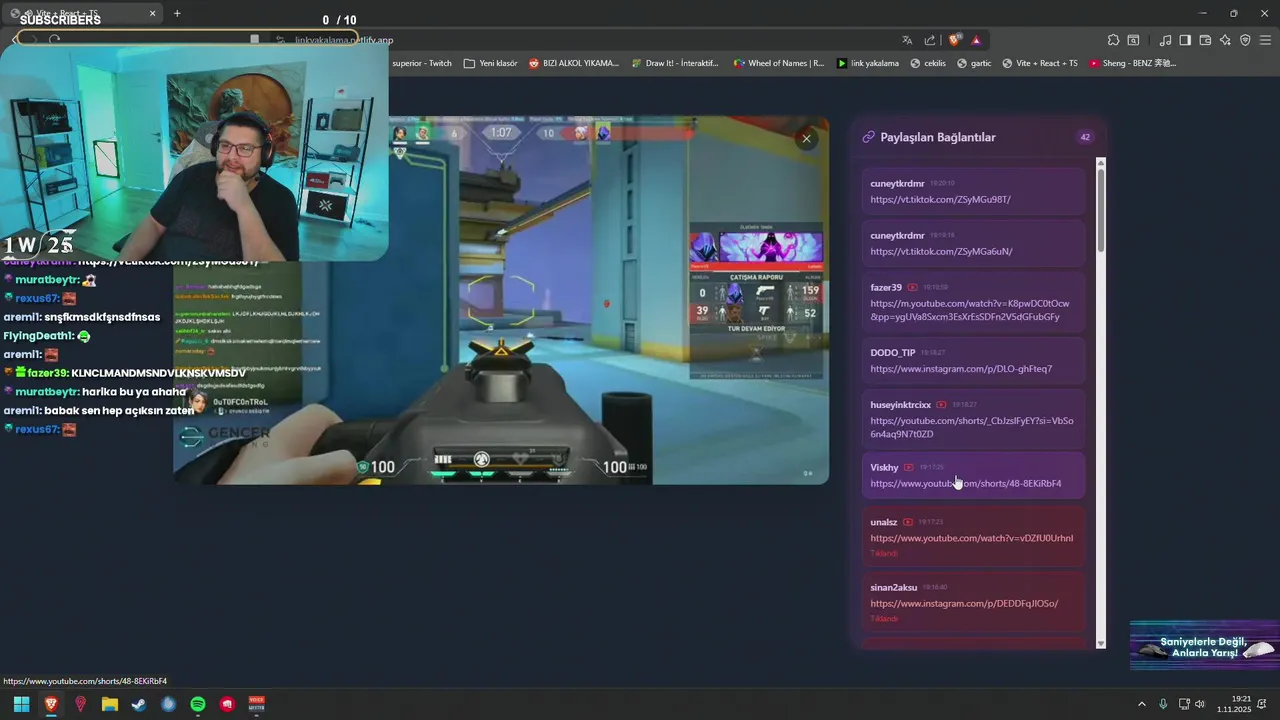This screenshot has height=720, width=1280.
Task: Click the YouTube icon beside fazer39
Action: click(913, 287)
